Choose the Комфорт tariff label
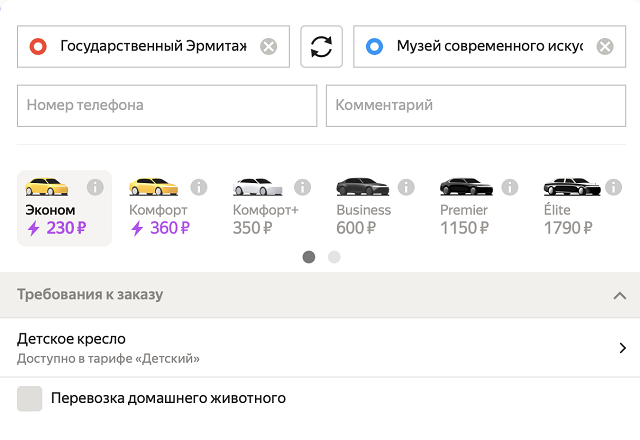Image resolution: width=640 pixels, height=440 pixels. [x=158, y=210]
